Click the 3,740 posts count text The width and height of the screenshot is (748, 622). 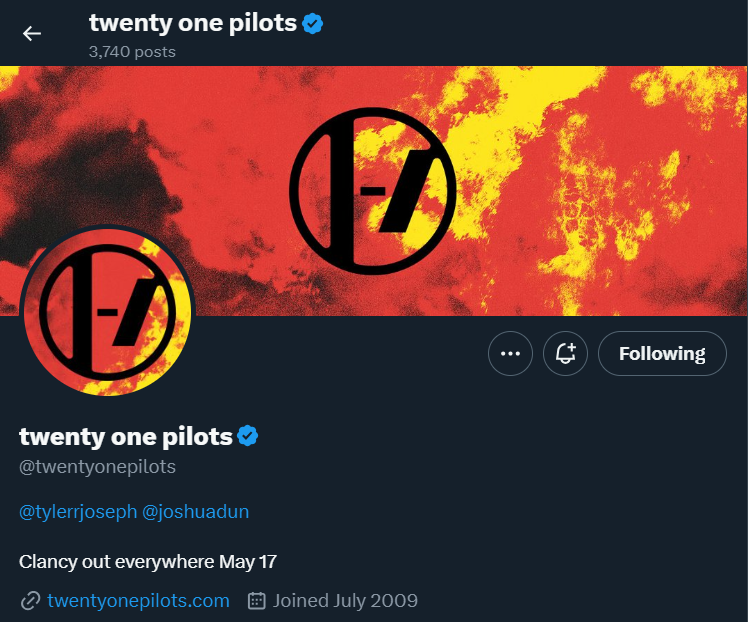coord(132,51)
